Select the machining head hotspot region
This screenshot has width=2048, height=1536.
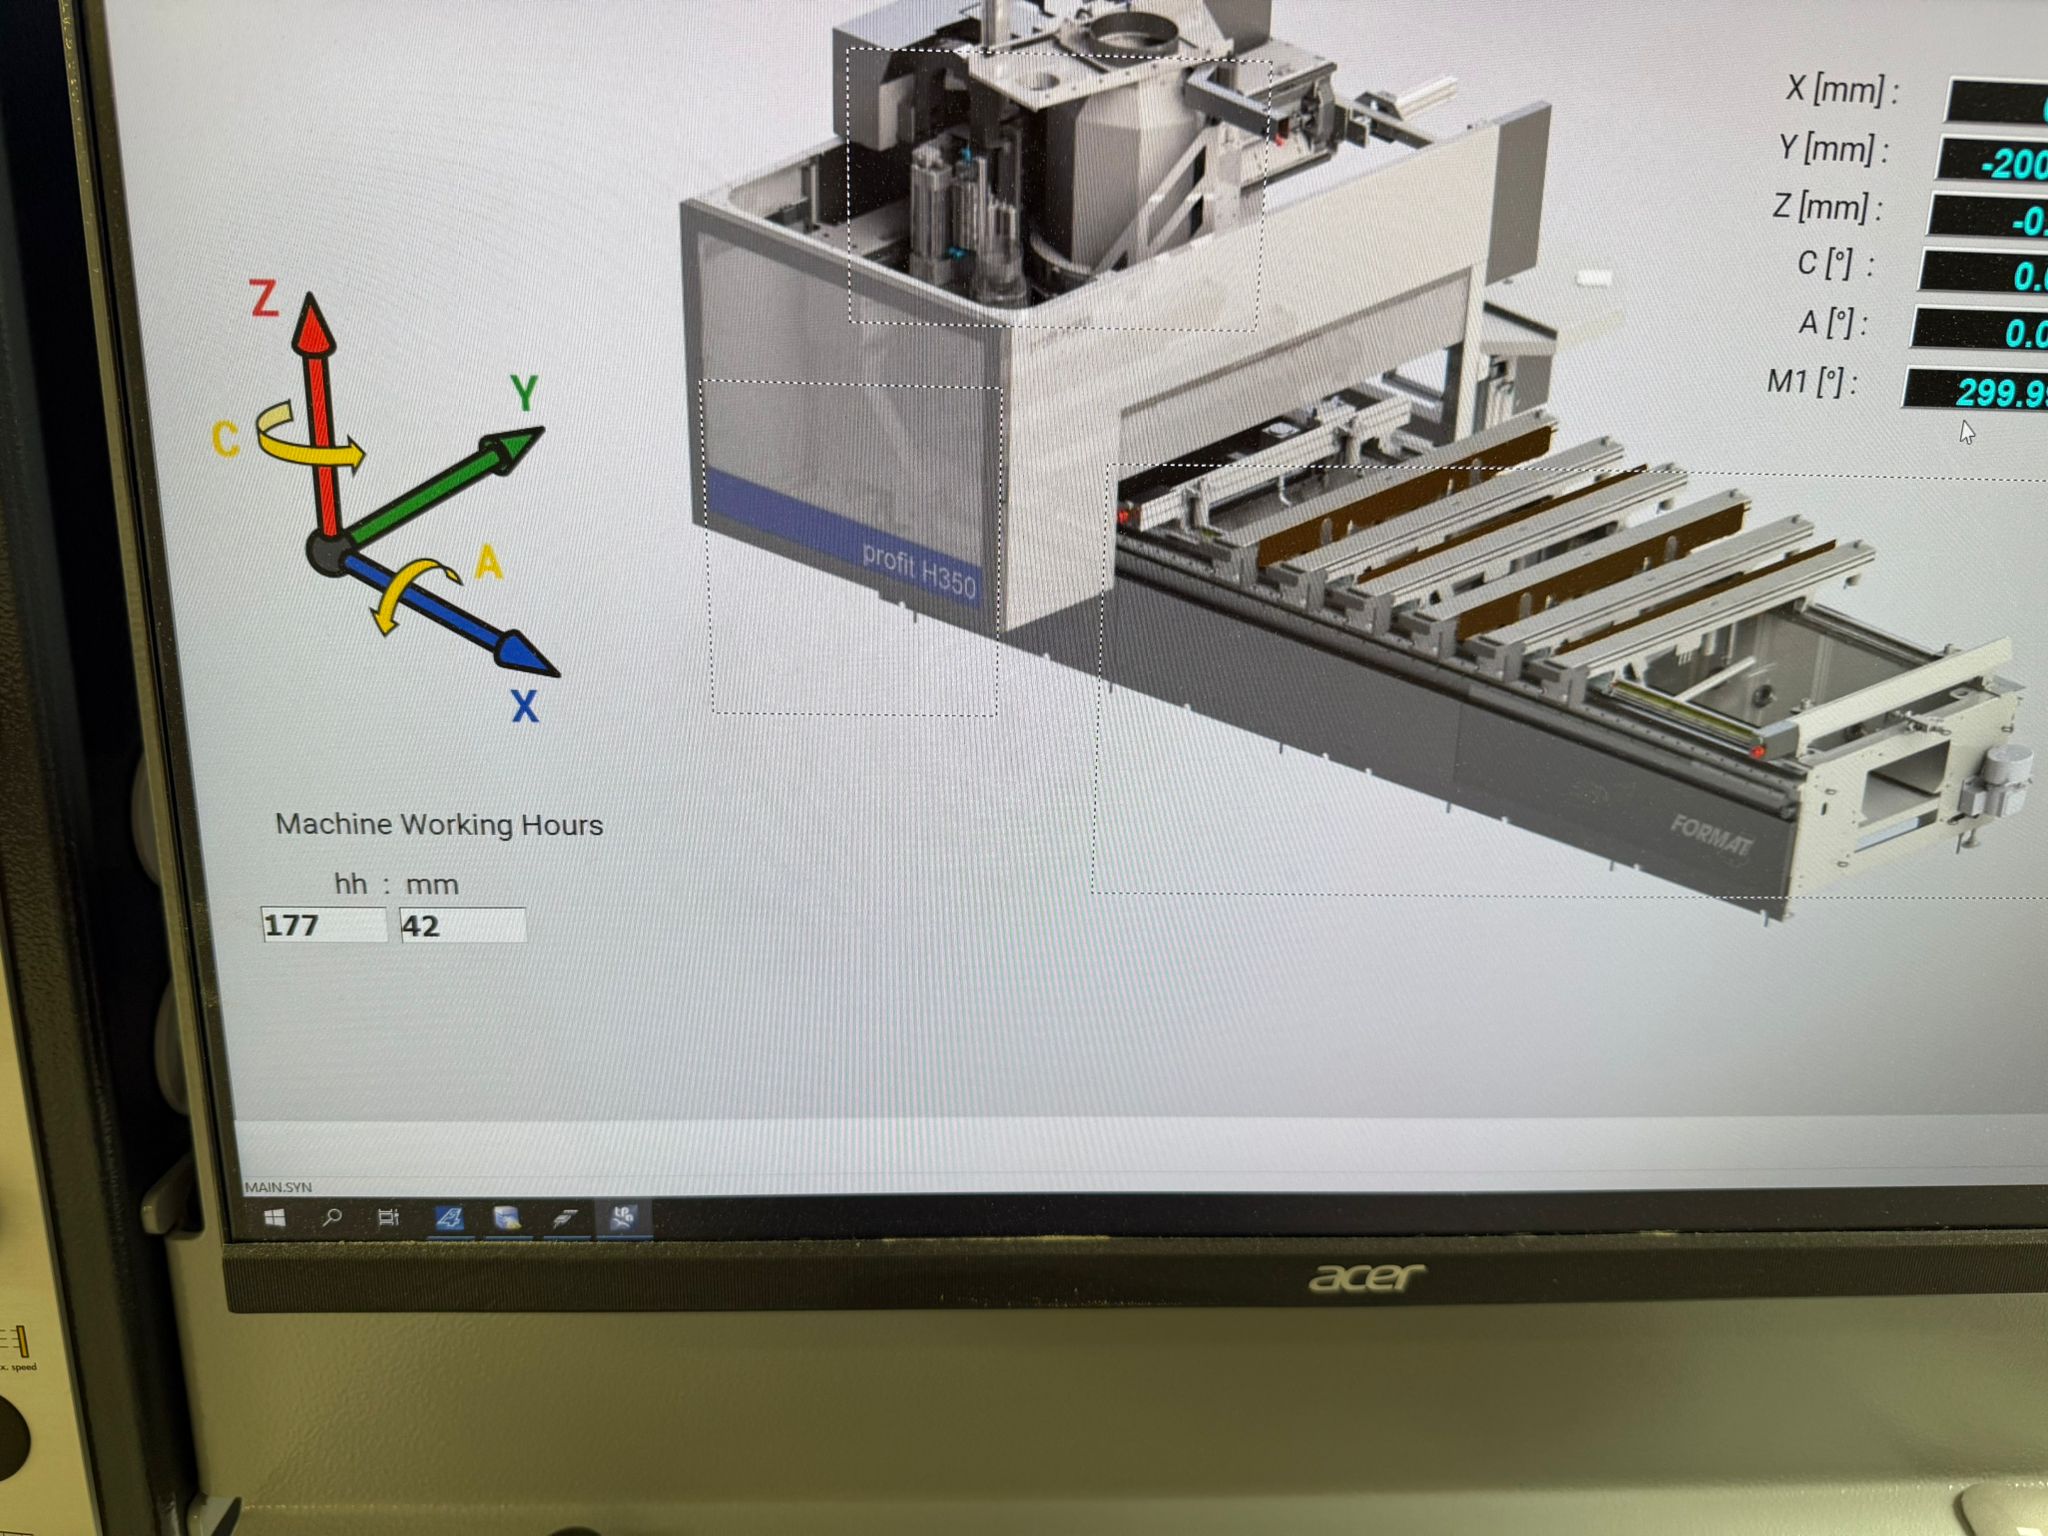[x=1055, y=190]
